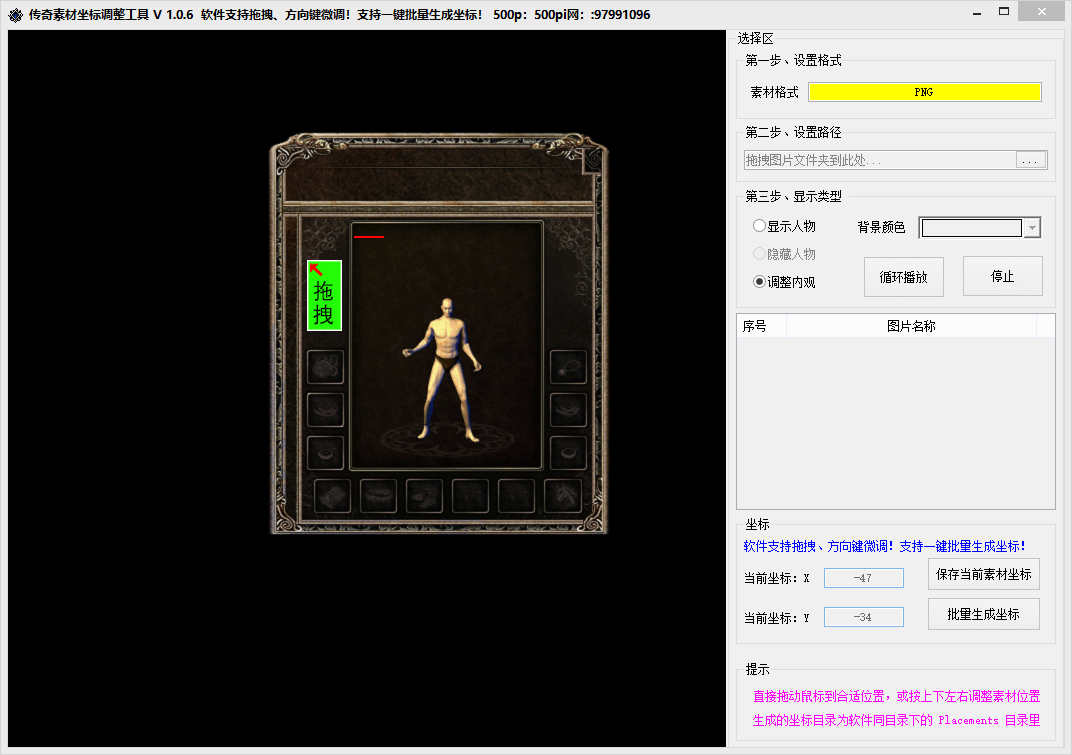1072x755 pixels.
Task: Click the app logo icon in title bar
Action: [15, 14]
